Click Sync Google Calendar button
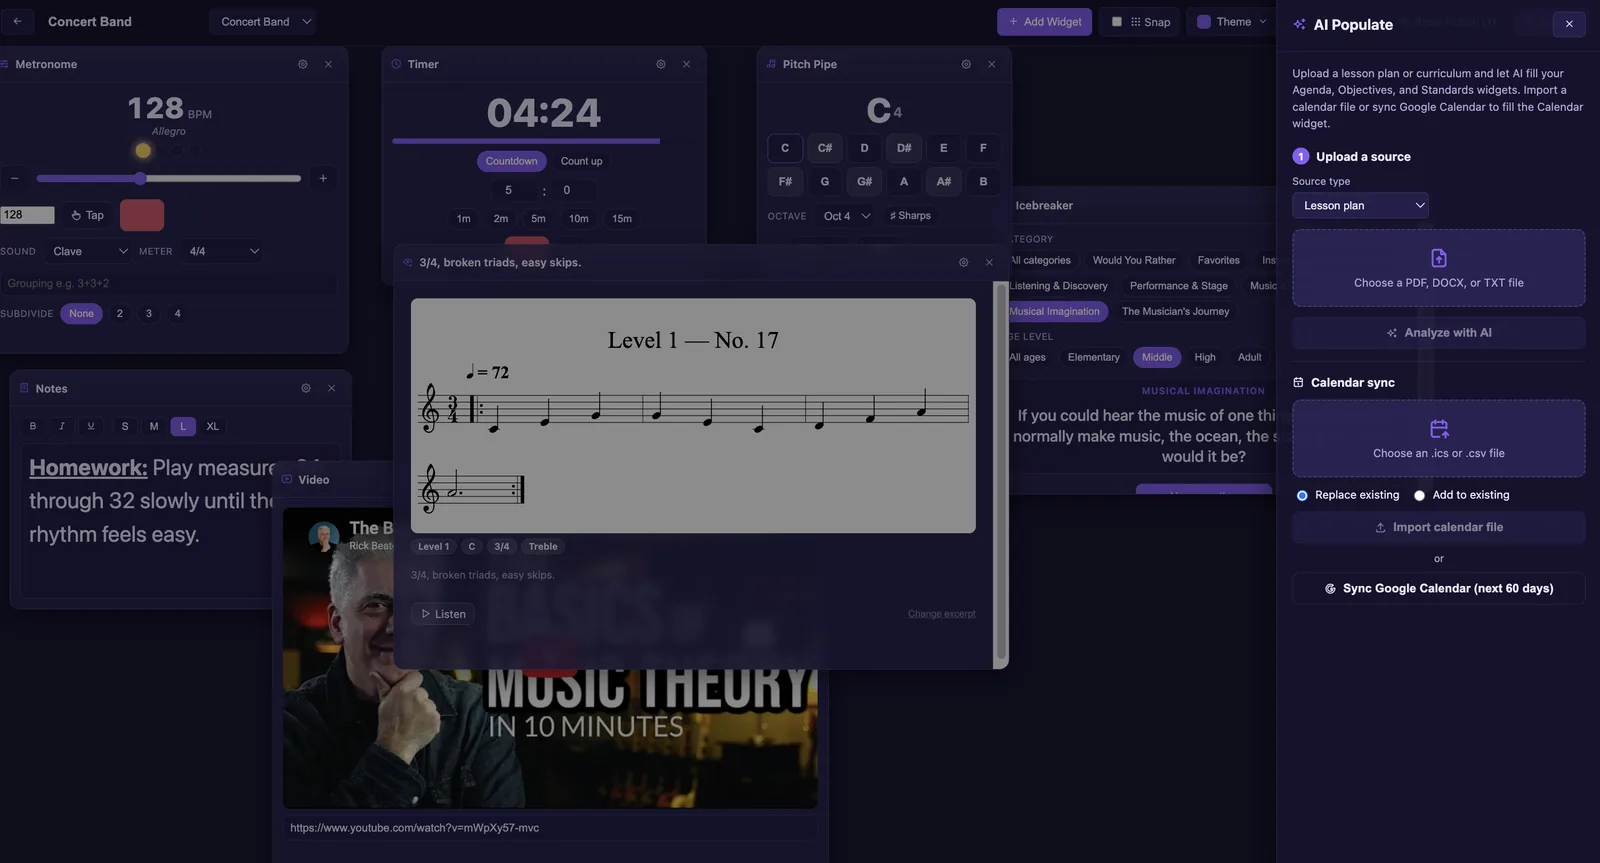 coord(1439,588)
